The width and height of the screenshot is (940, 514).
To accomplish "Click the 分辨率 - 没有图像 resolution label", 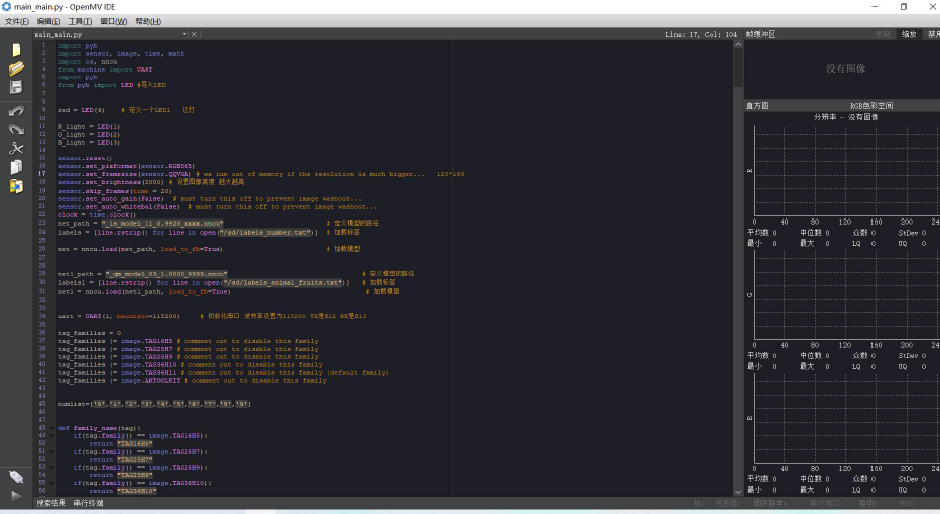I will (845, 117).
